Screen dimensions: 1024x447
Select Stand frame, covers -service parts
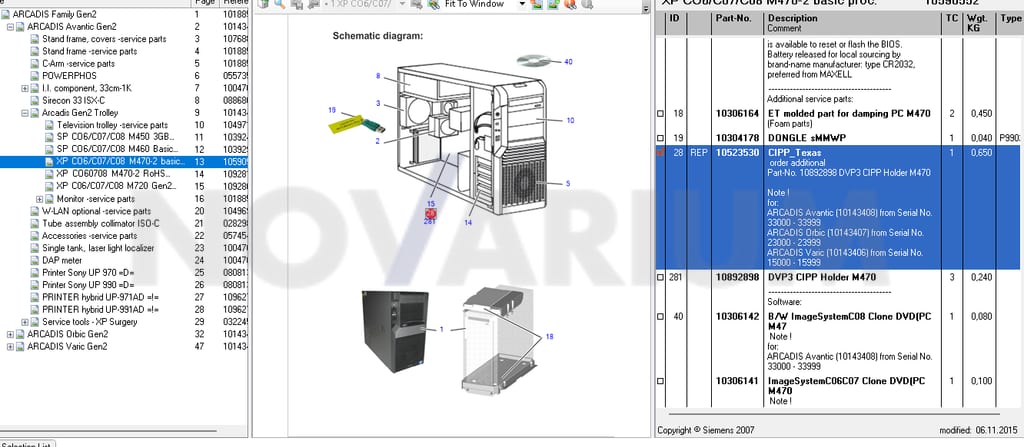click(x=104, y=39)
